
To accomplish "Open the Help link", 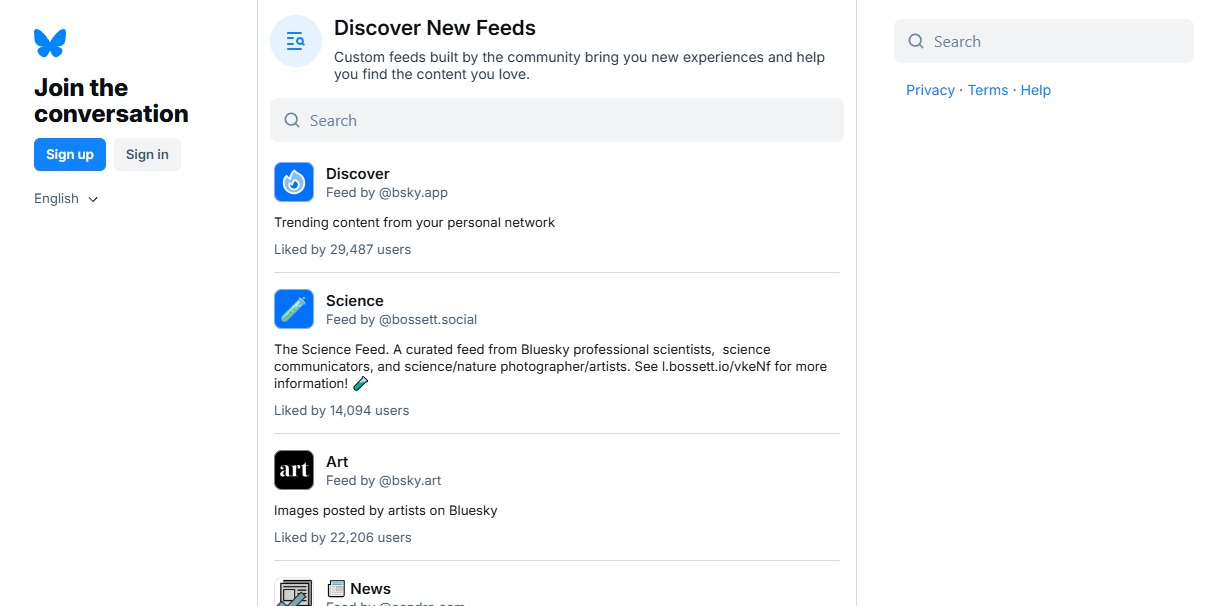I will tap(1035, 90).
